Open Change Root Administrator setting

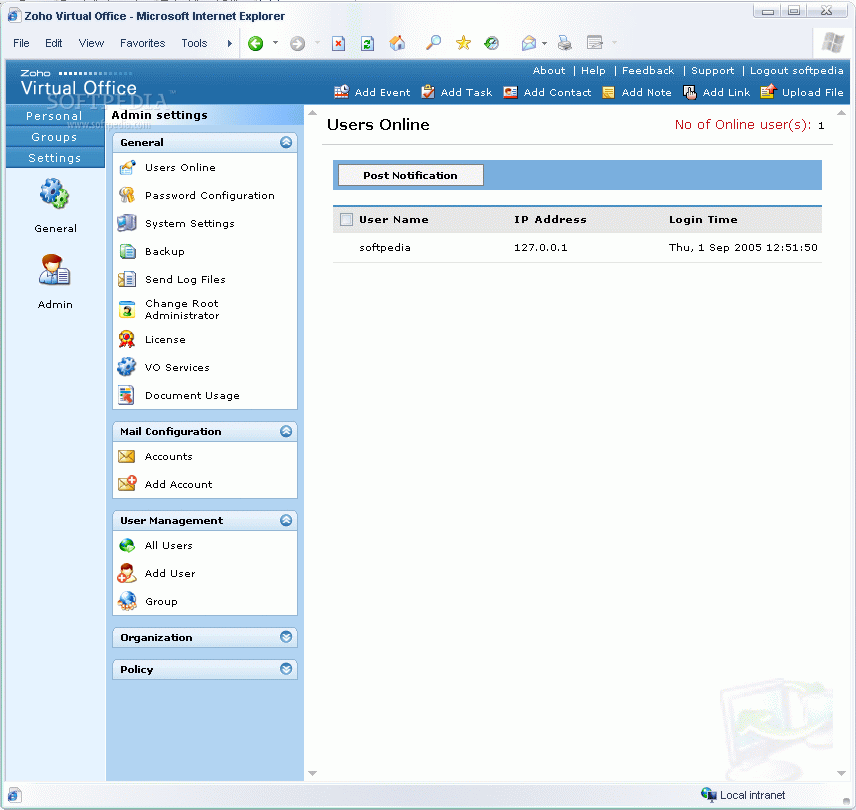click(182, 309)
